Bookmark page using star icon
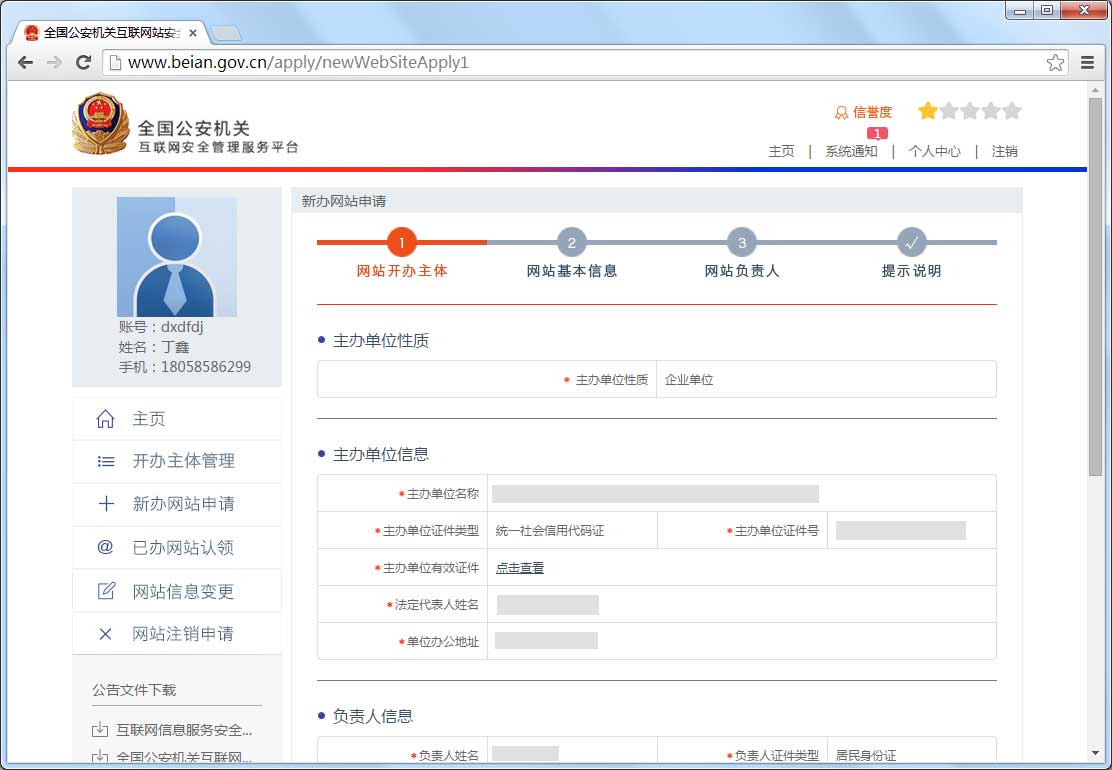Image resolution: width=1112 pixels, height=770 pixels. tap(1055, 62)
